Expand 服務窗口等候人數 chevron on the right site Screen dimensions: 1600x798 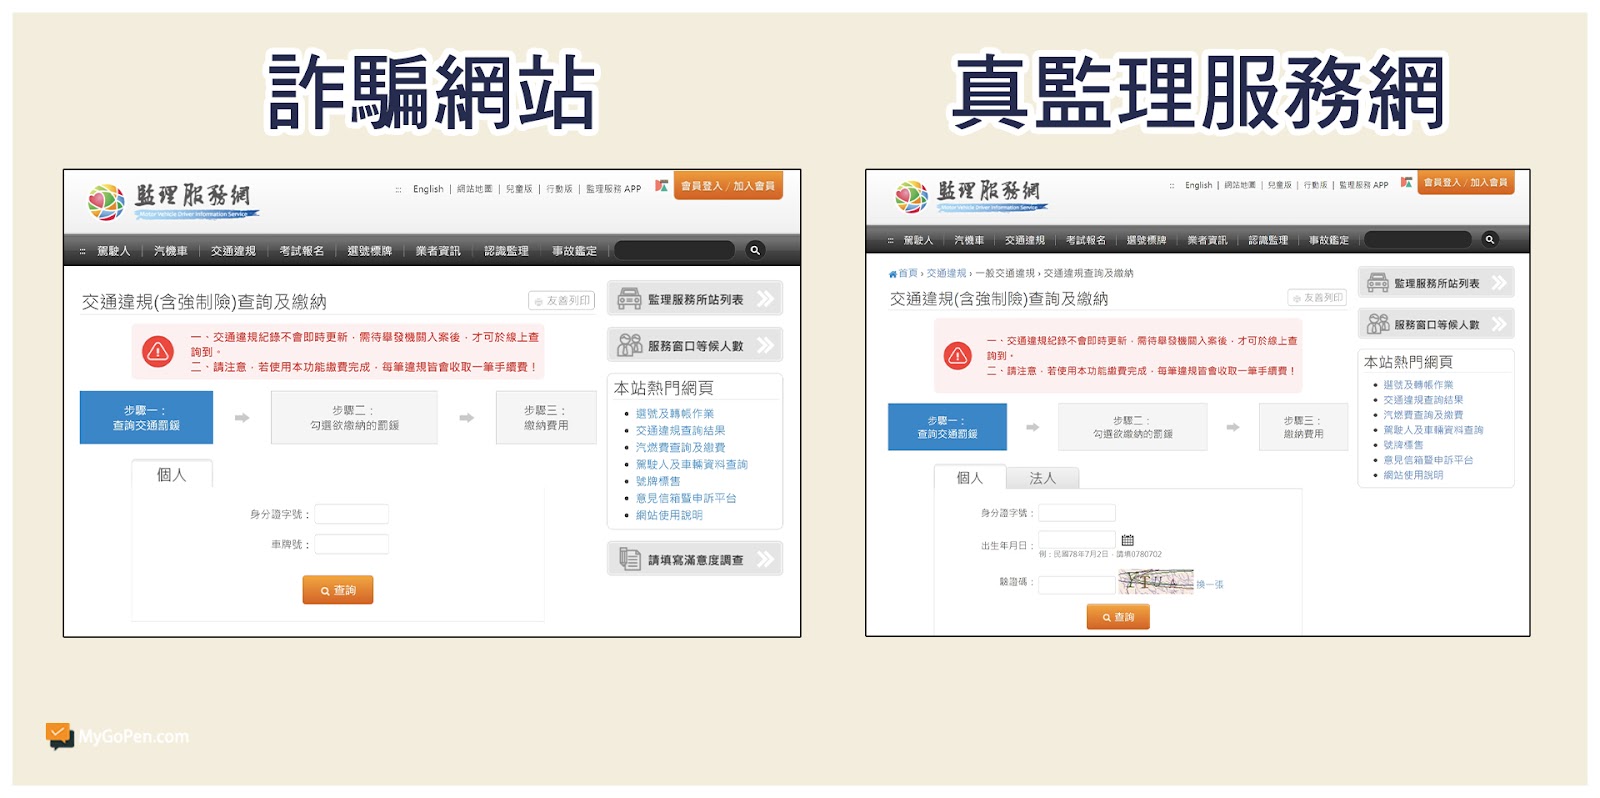coord(1498,324)
